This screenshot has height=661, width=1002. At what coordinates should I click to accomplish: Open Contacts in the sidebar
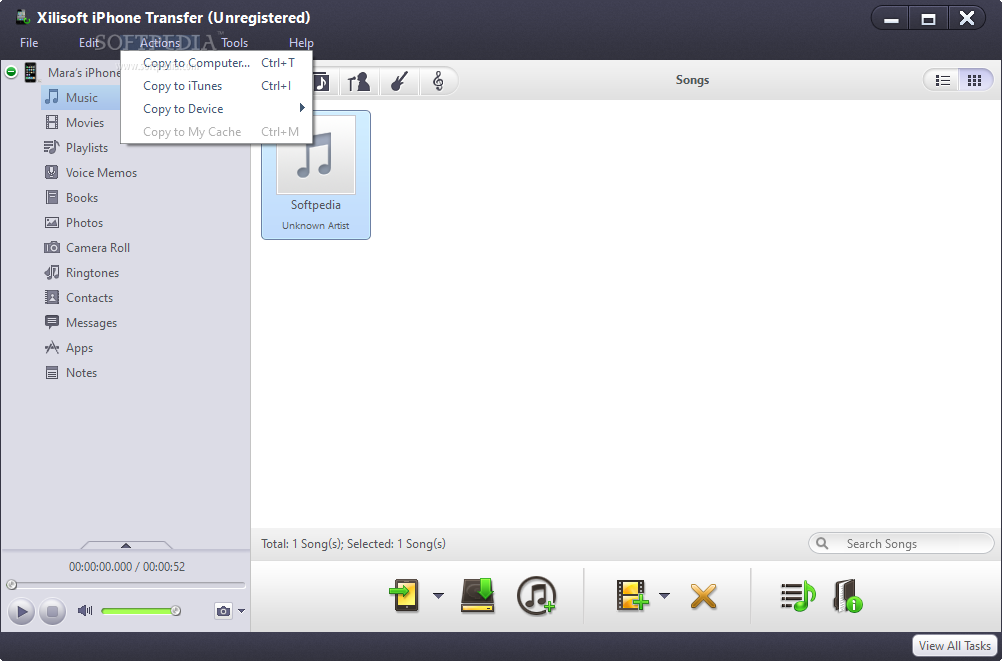coord(89,297)
